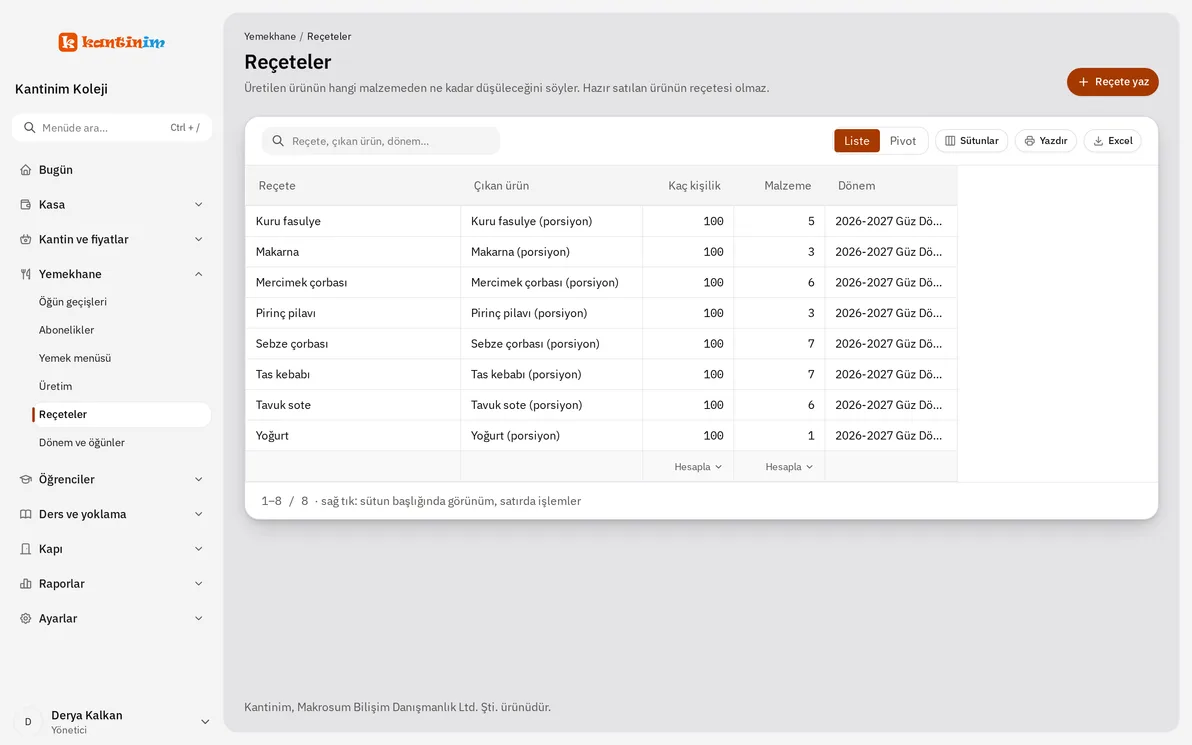The height and width of the screenshot is (745, 1192).
Task: Click the Öğrenciler graduation cap icon
Action: pyautogui.click(x=25, y=480)
